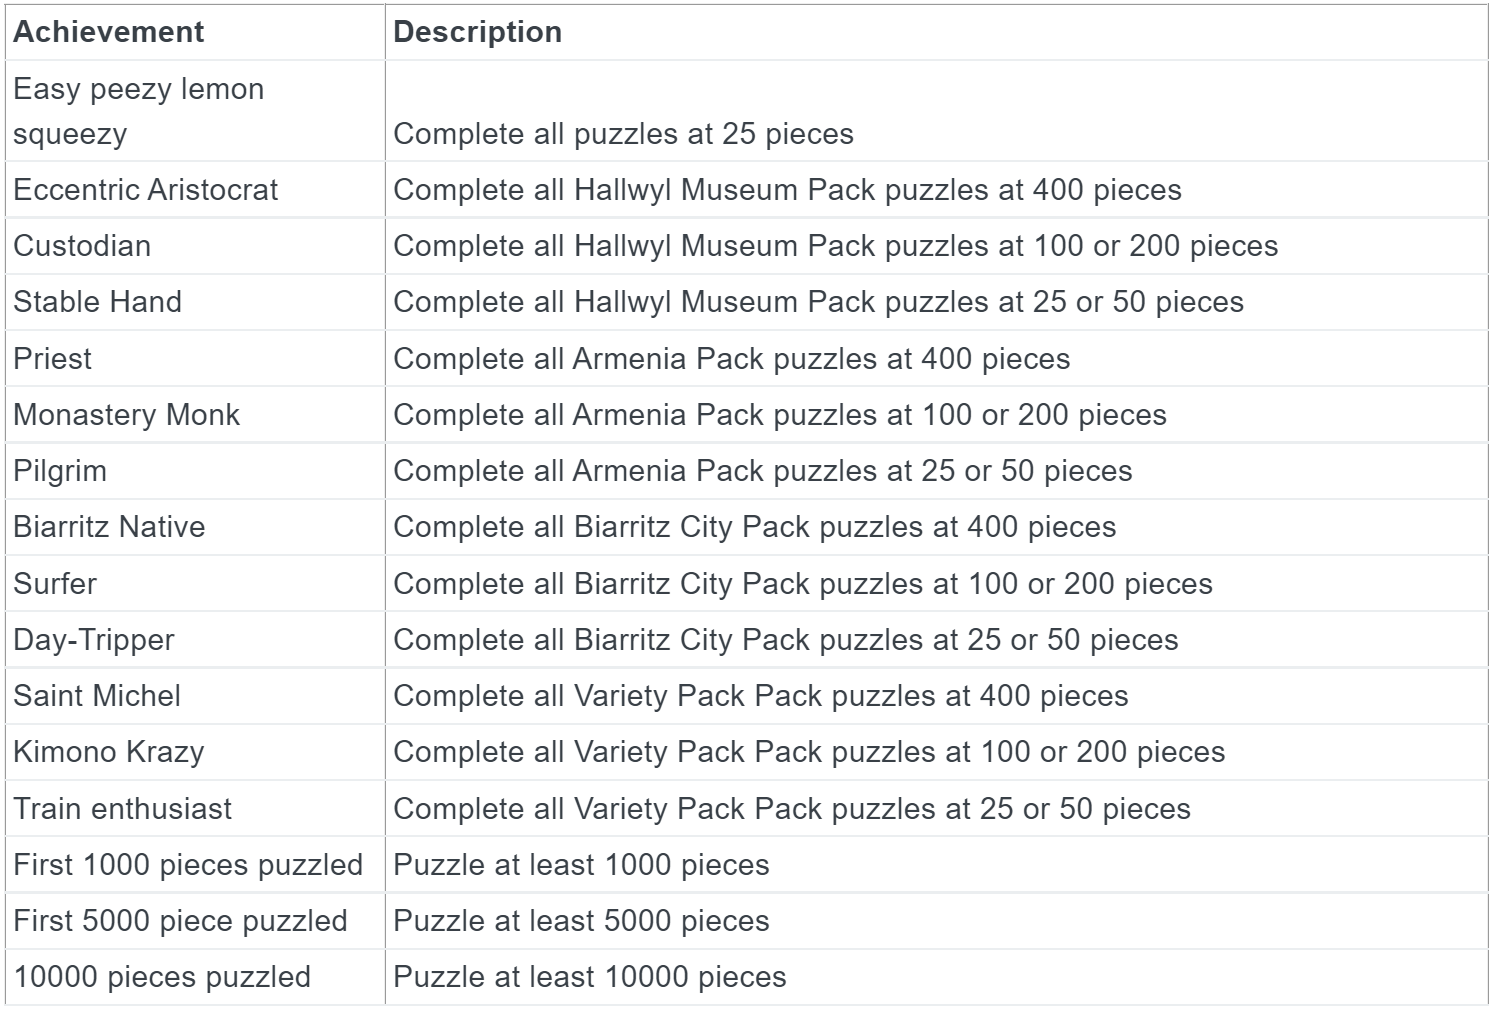This screenshot has width=1492, height=1011.
Task: Select the 'Complete all puzzles at 25 pieces' description
Action: 623,134
